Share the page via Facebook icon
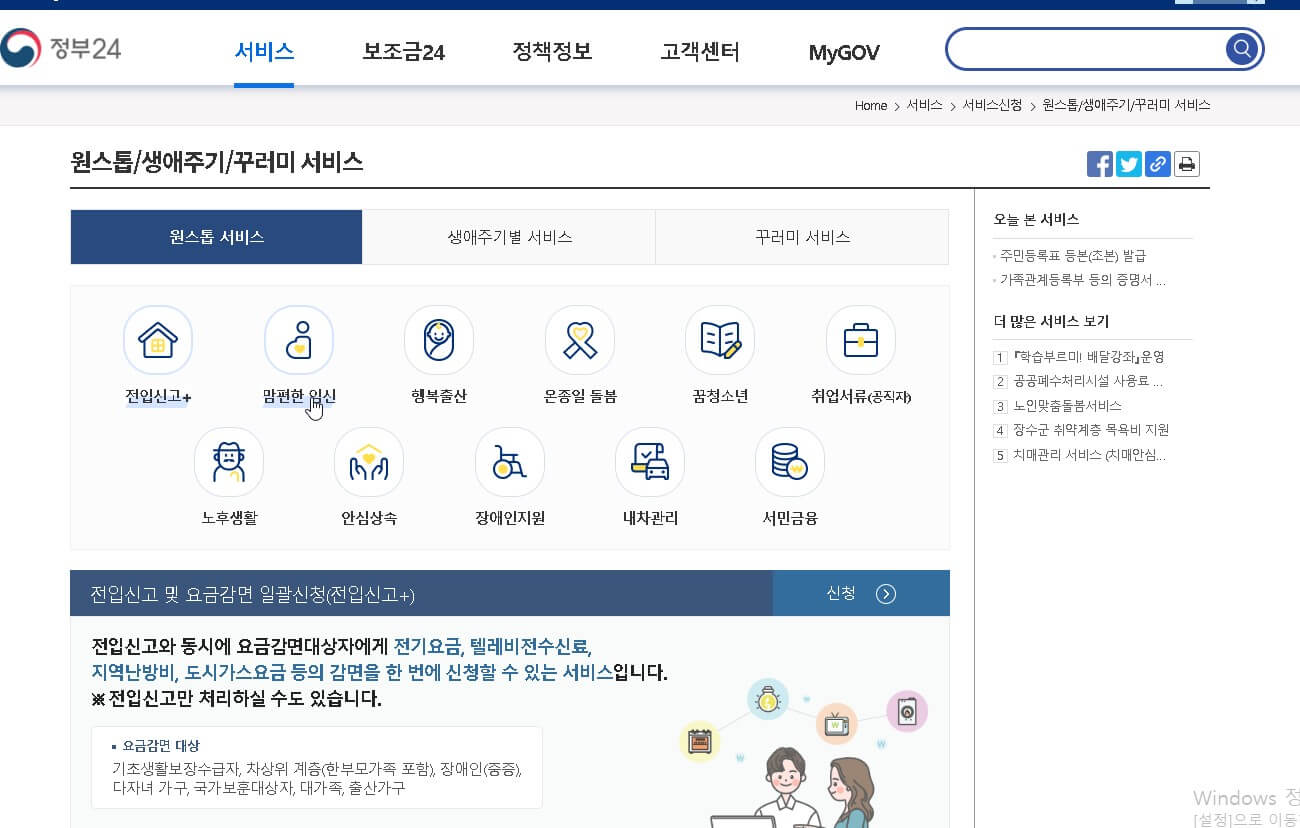 point(1099,164)
